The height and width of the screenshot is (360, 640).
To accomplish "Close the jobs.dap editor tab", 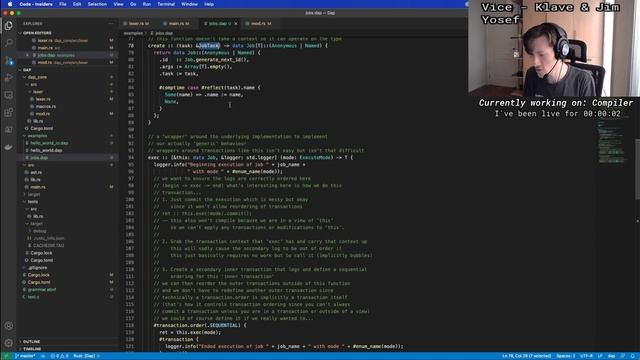I will [x=236, y=24].
